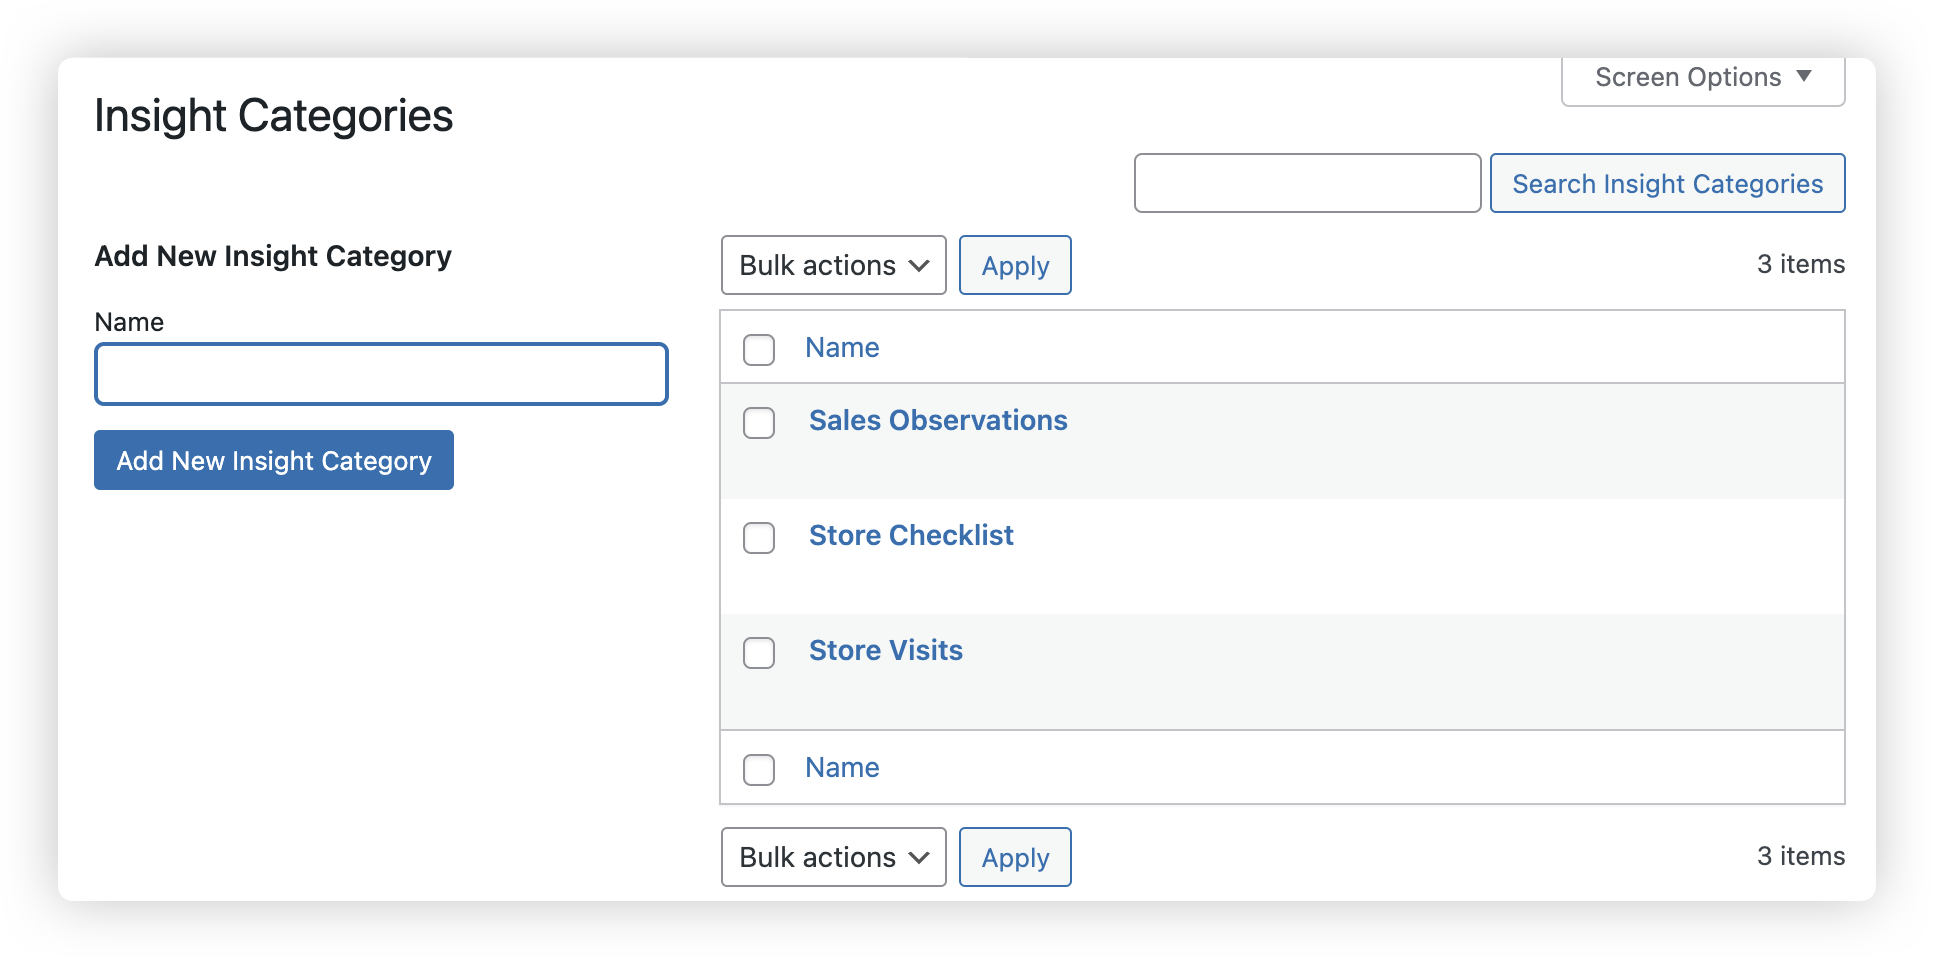Open the Sales Observations category

pyautogui.click(x=938, y=421)
